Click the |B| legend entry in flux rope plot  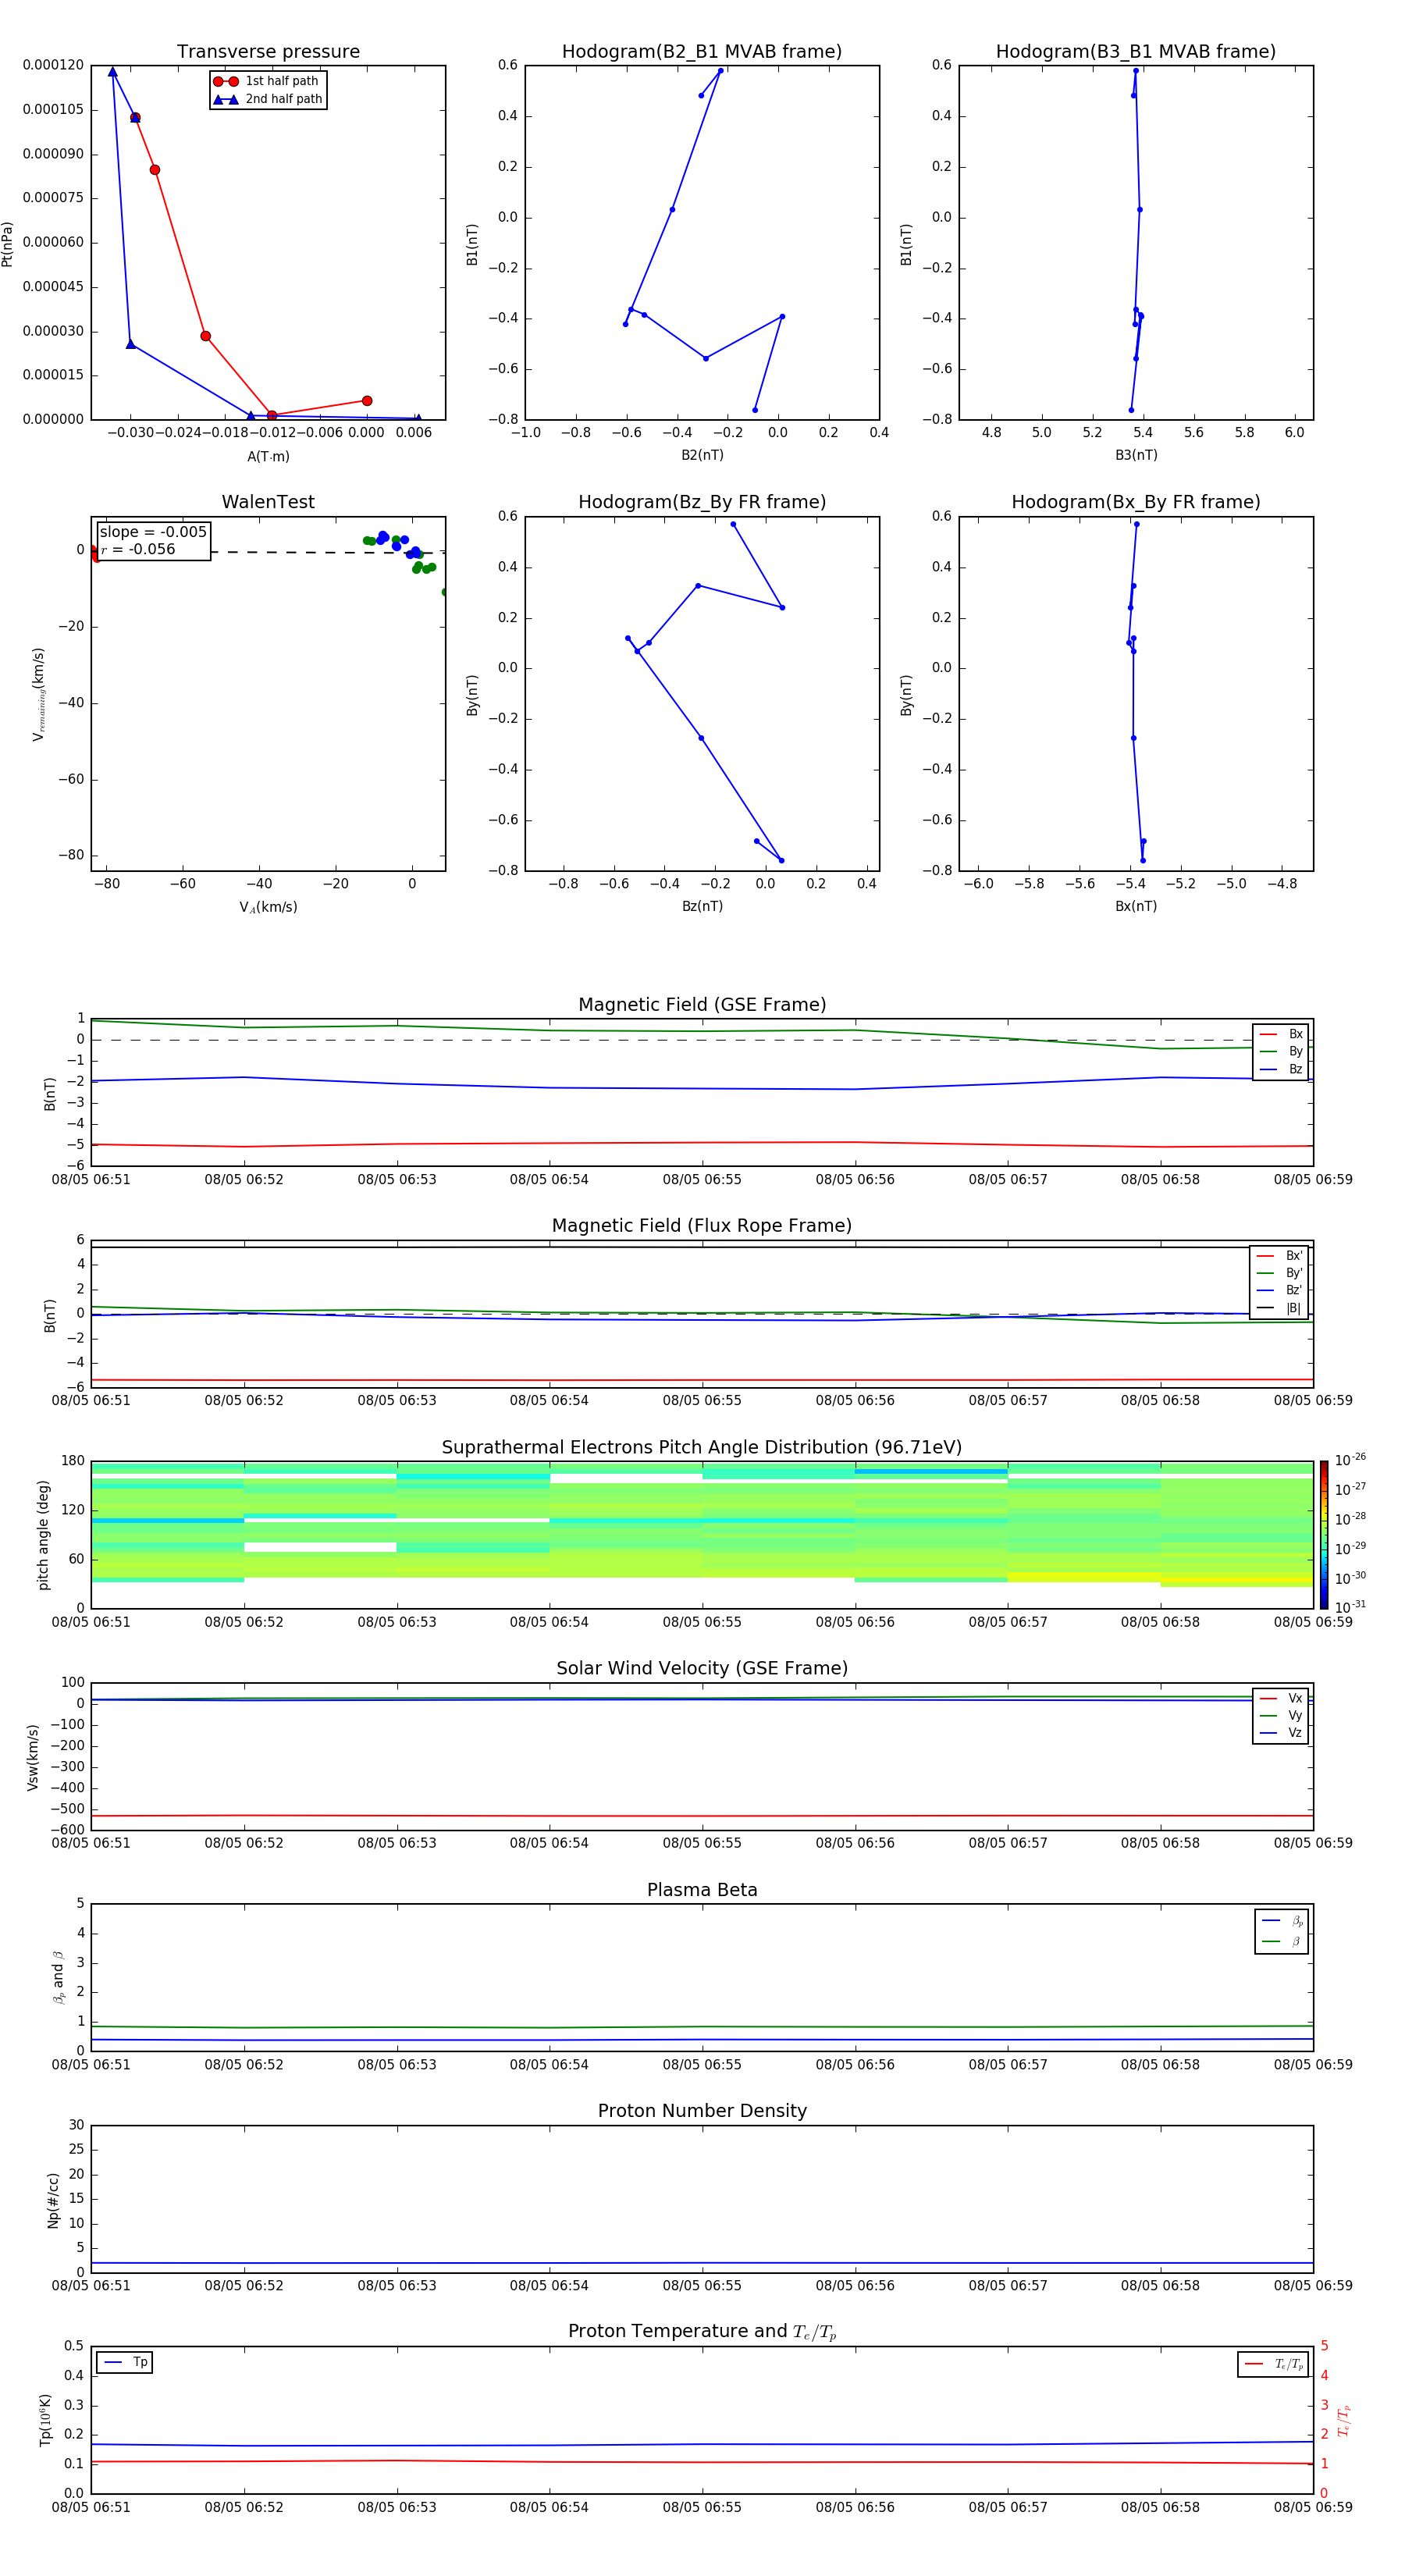tap(1279, 1308)
